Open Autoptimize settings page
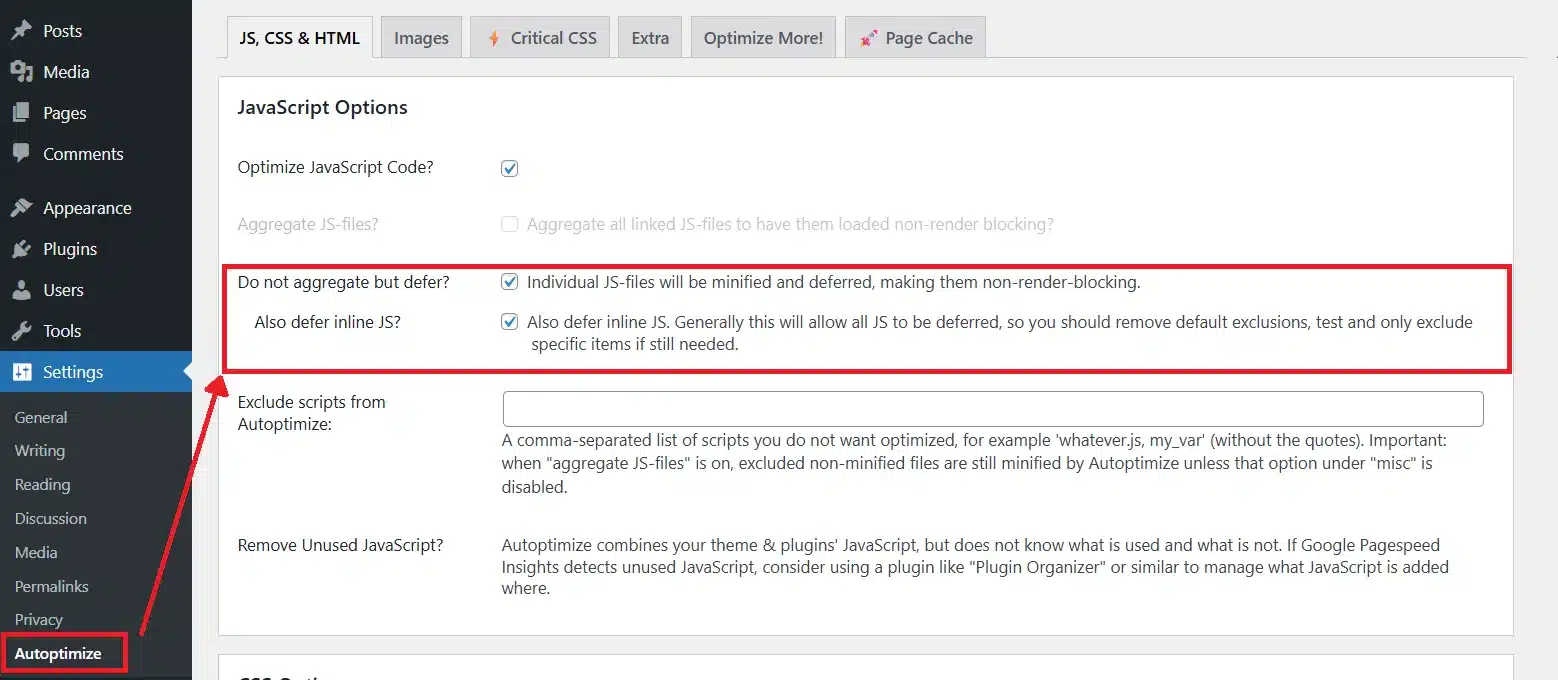This screenshot has width=1558, height=680. pos(58,653)
